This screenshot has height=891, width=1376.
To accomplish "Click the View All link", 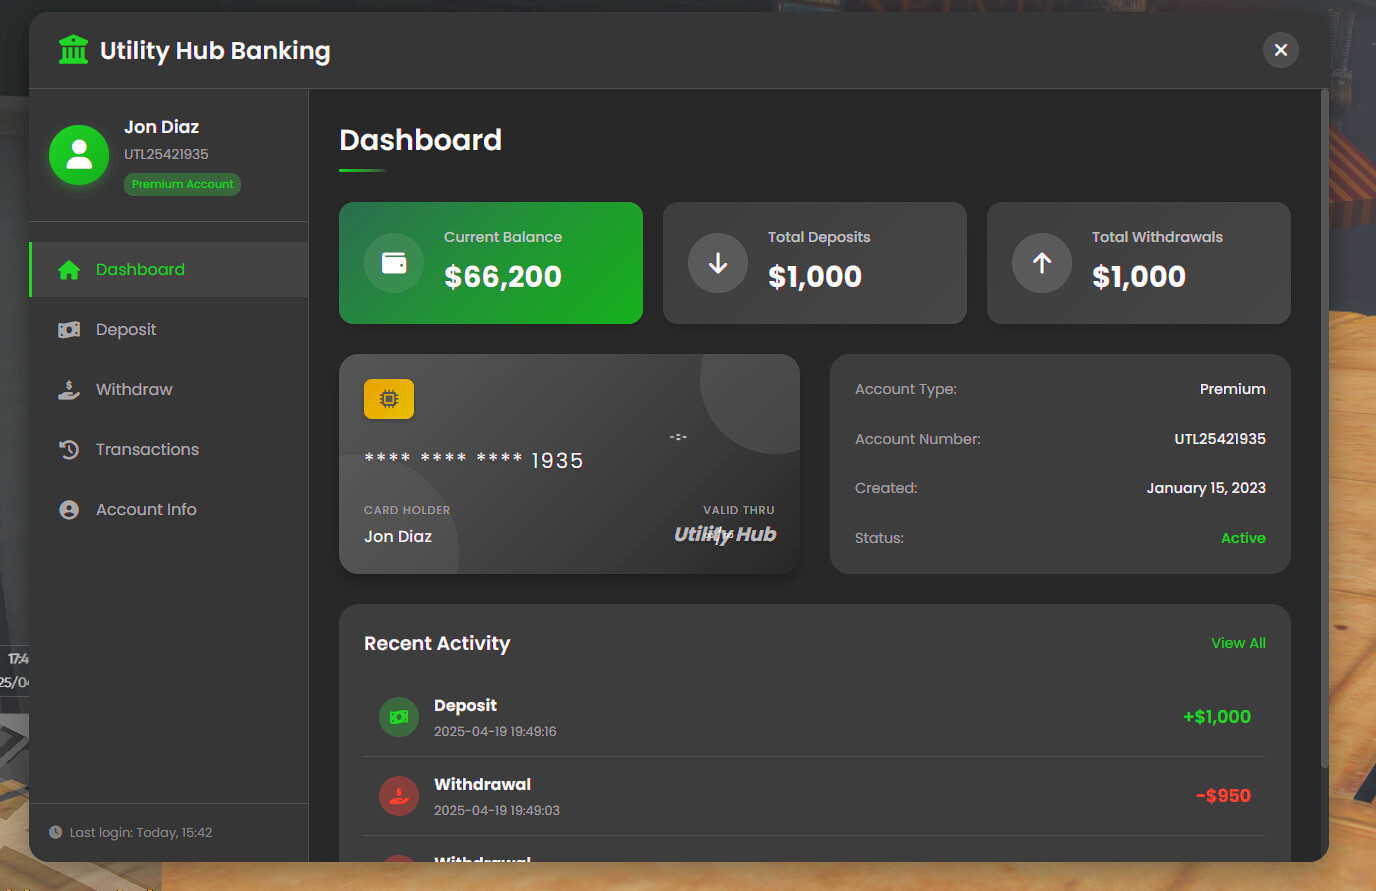I will [x=1238, y=643].
